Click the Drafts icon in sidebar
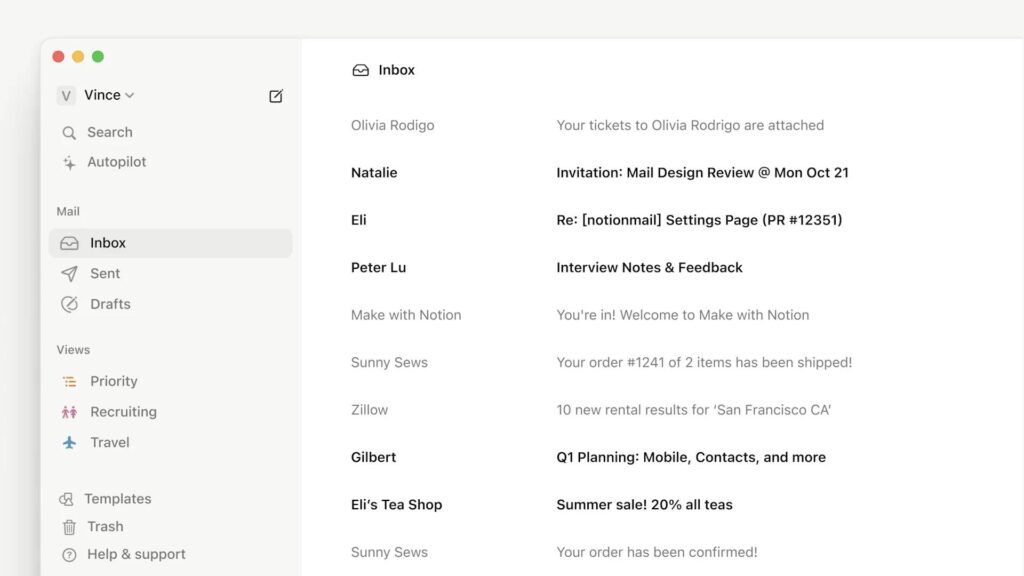1024x576 pixels. click(x=69, y=304)
